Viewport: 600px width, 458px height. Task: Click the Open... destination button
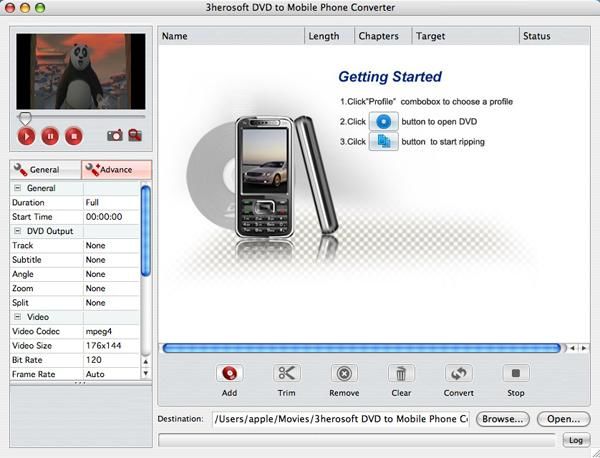pyautogui.click(x=563, y=419)
